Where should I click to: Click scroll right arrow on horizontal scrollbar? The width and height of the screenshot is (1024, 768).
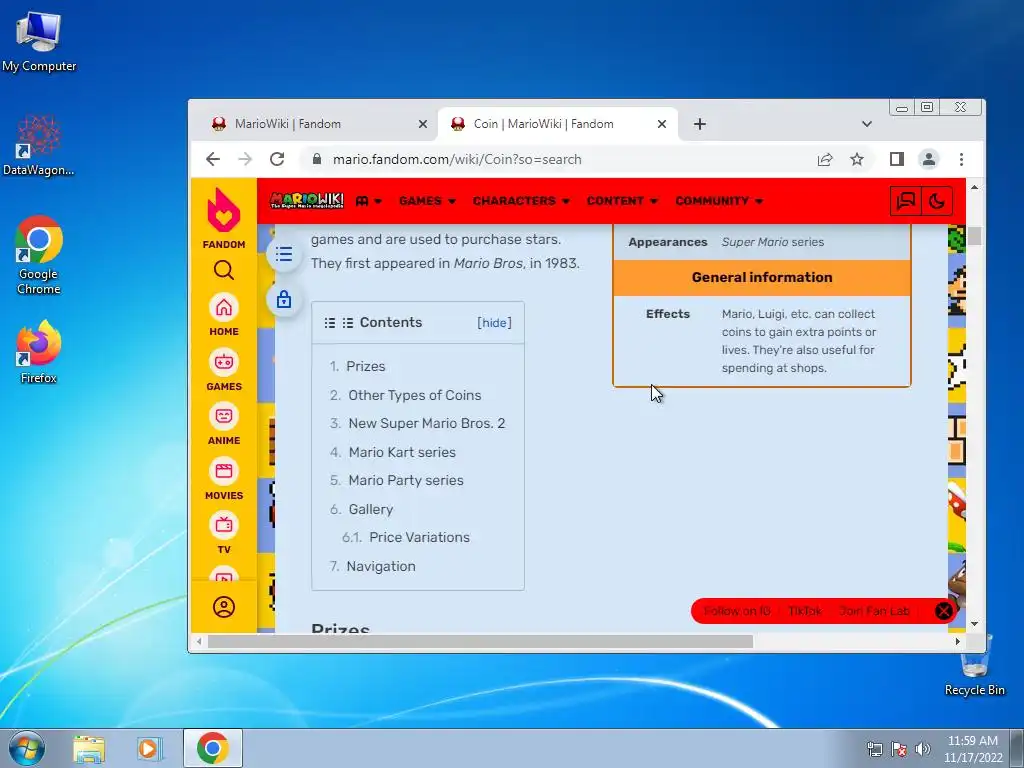(957, 642)
